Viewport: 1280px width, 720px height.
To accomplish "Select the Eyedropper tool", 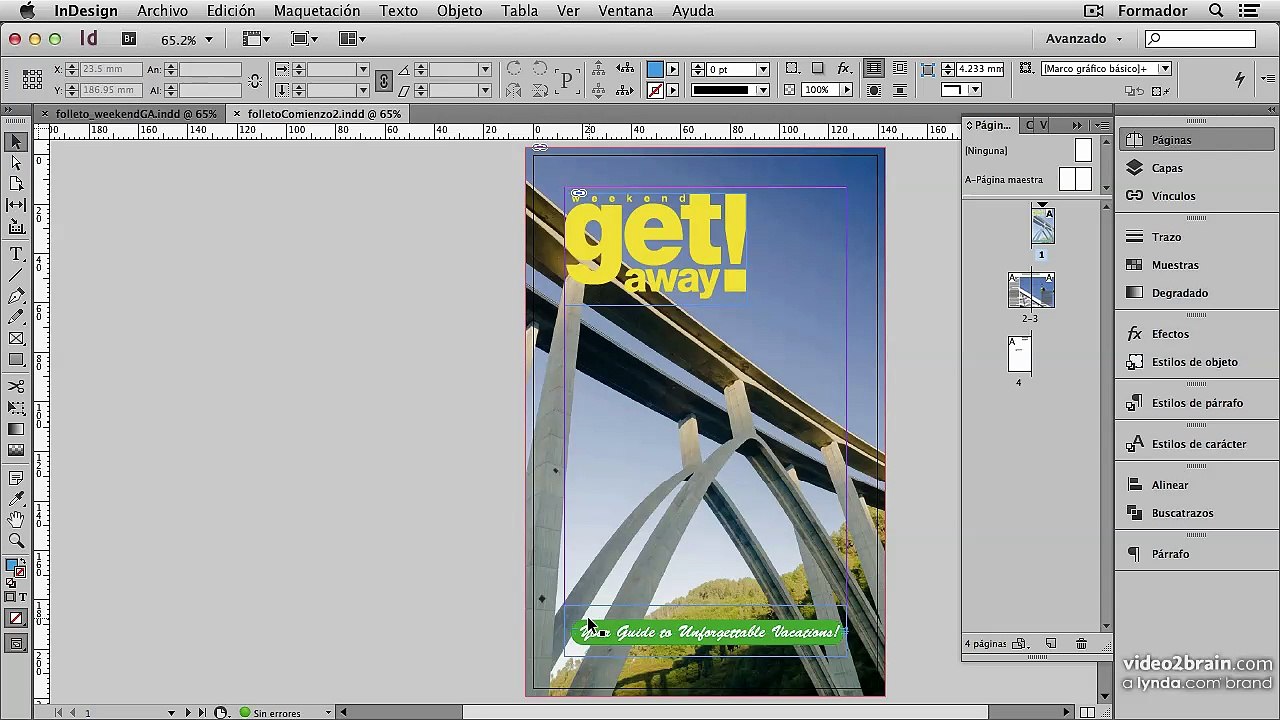I will (16, 499).
